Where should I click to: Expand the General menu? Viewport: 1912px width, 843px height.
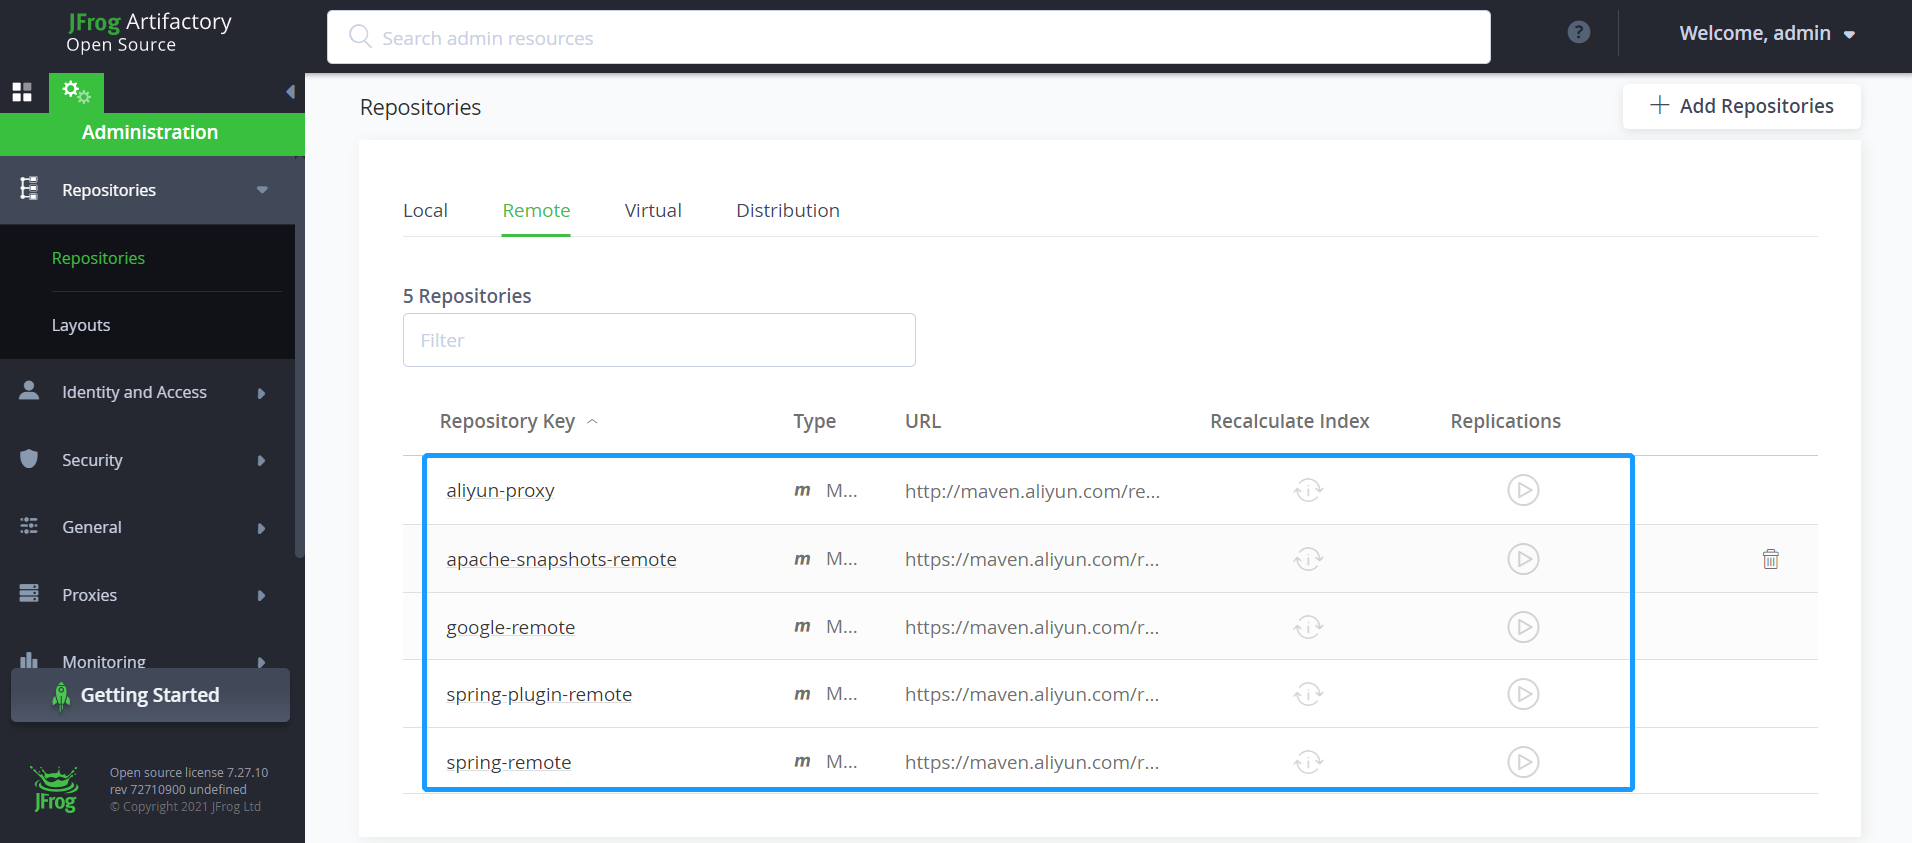pos(261,528)
